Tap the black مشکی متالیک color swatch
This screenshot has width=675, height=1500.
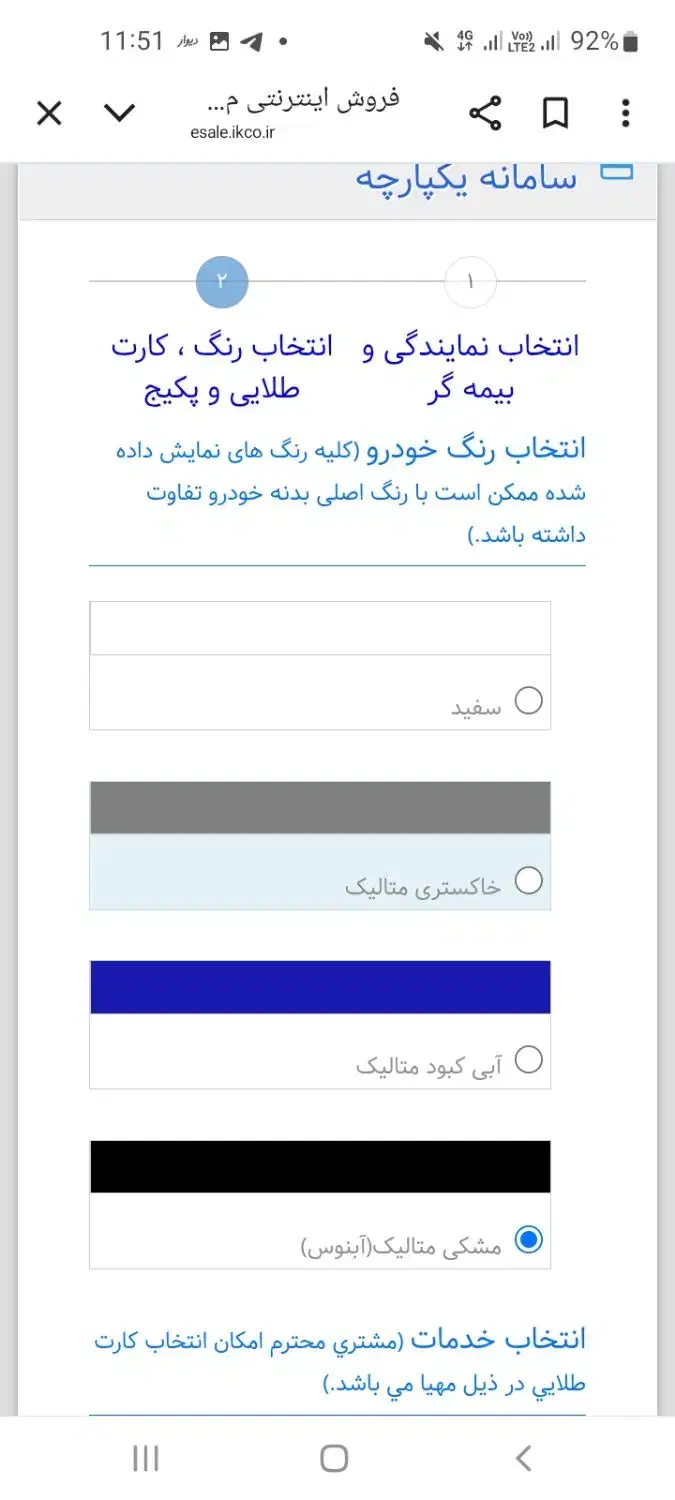coord(320,1166)
